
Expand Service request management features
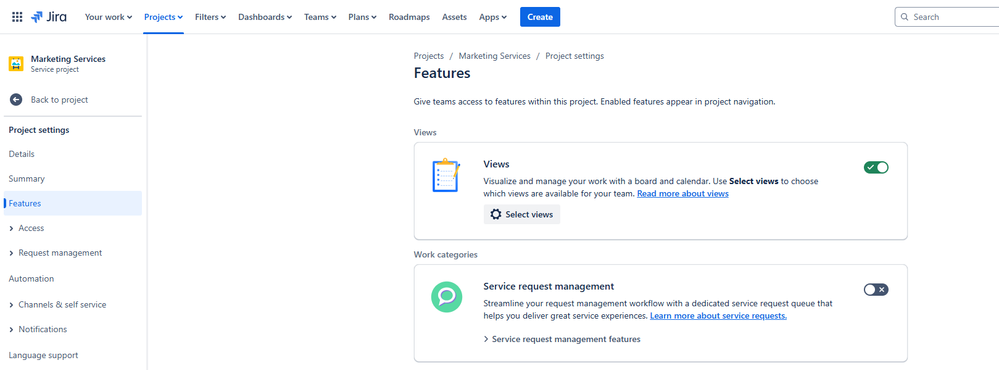click(562, 339)
